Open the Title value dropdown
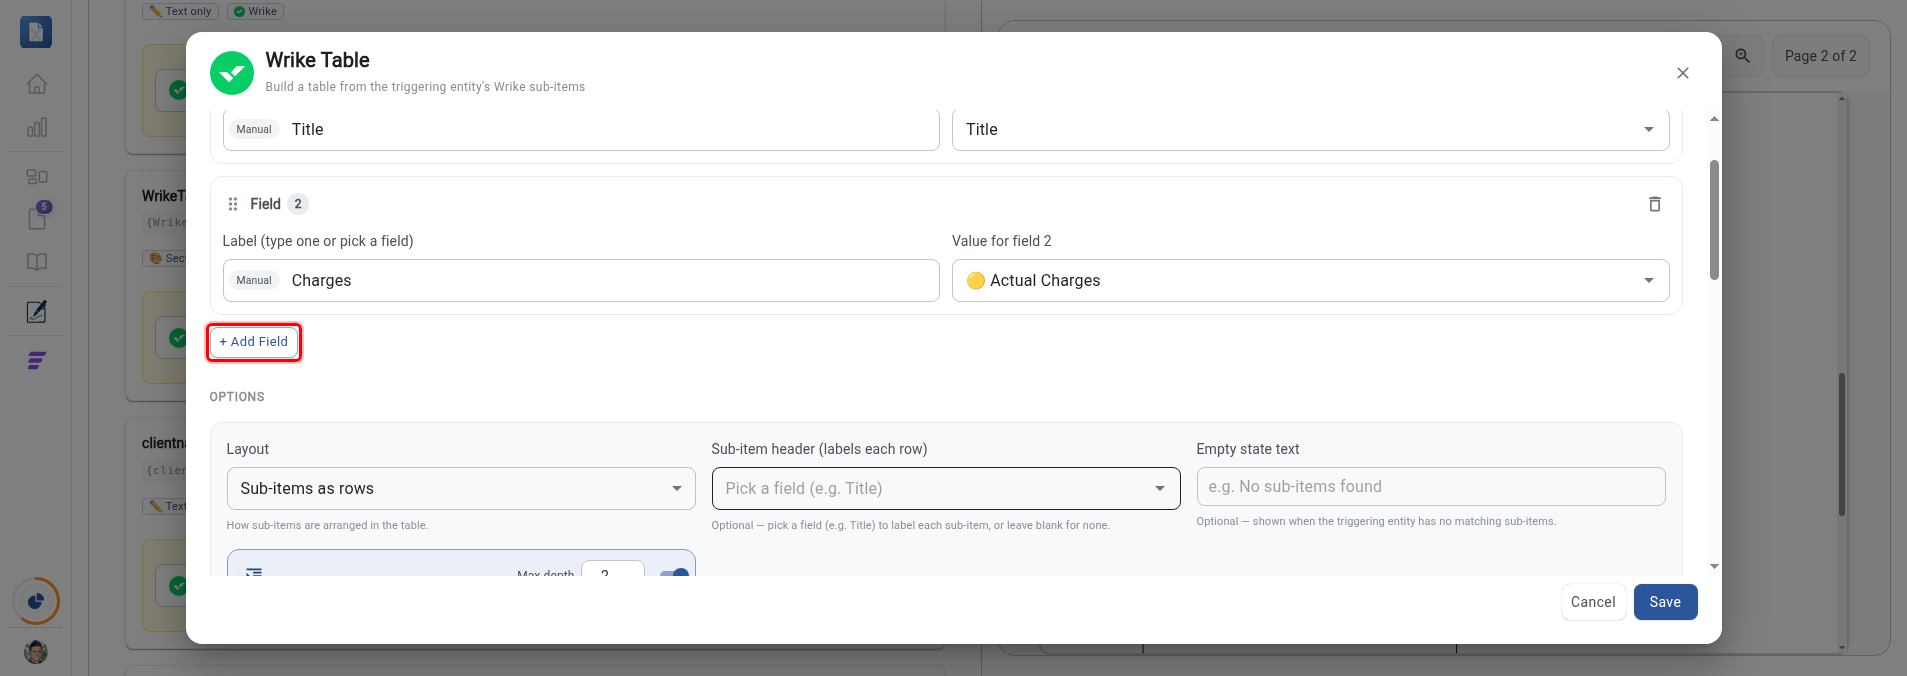Viewport: 1907px width, 676px height. (1310, 129)
